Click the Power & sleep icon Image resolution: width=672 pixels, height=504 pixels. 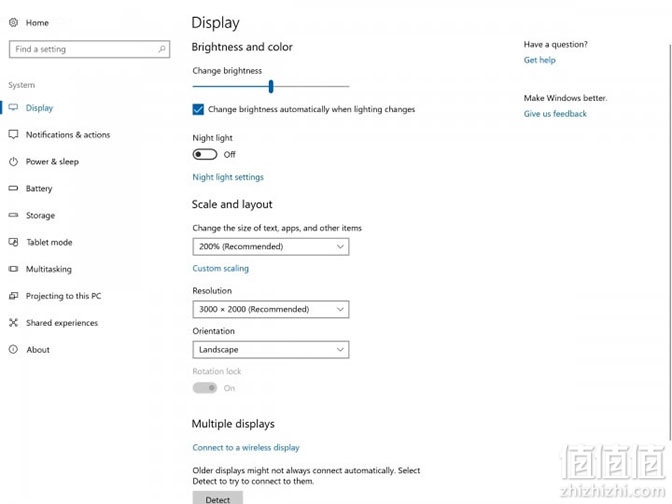coord(13,162)
